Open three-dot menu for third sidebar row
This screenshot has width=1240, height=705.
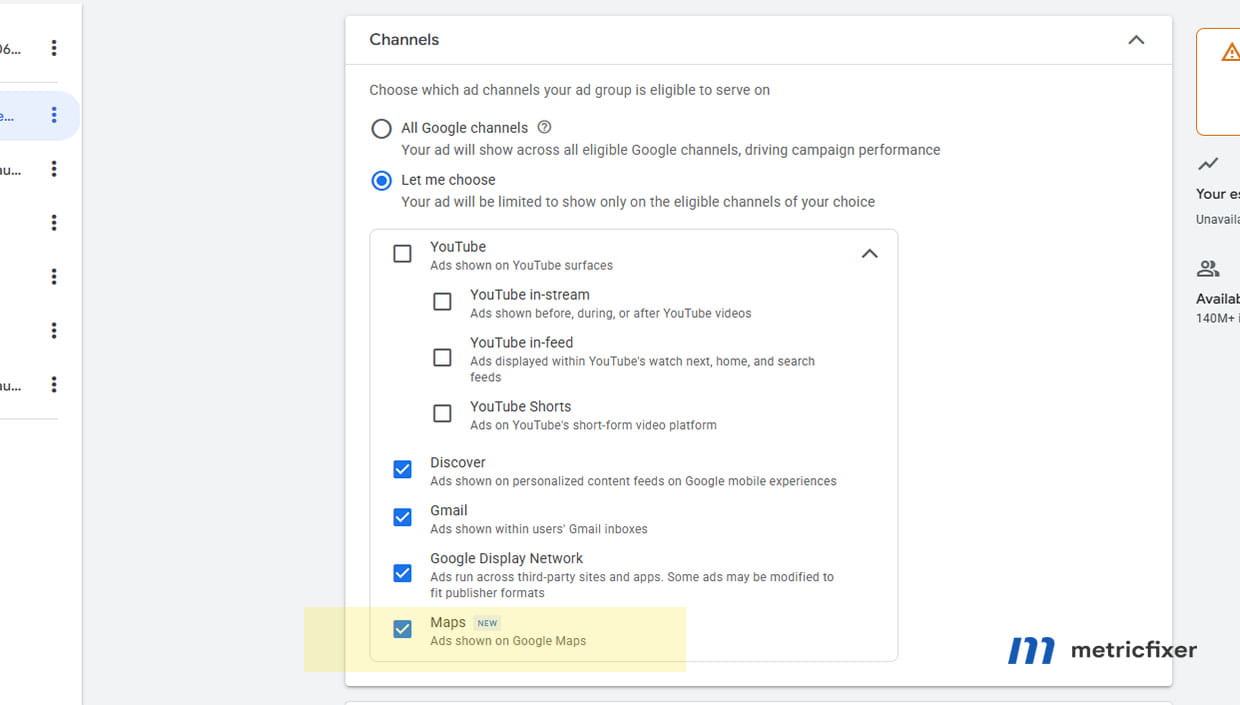click(x=54, y=169)
